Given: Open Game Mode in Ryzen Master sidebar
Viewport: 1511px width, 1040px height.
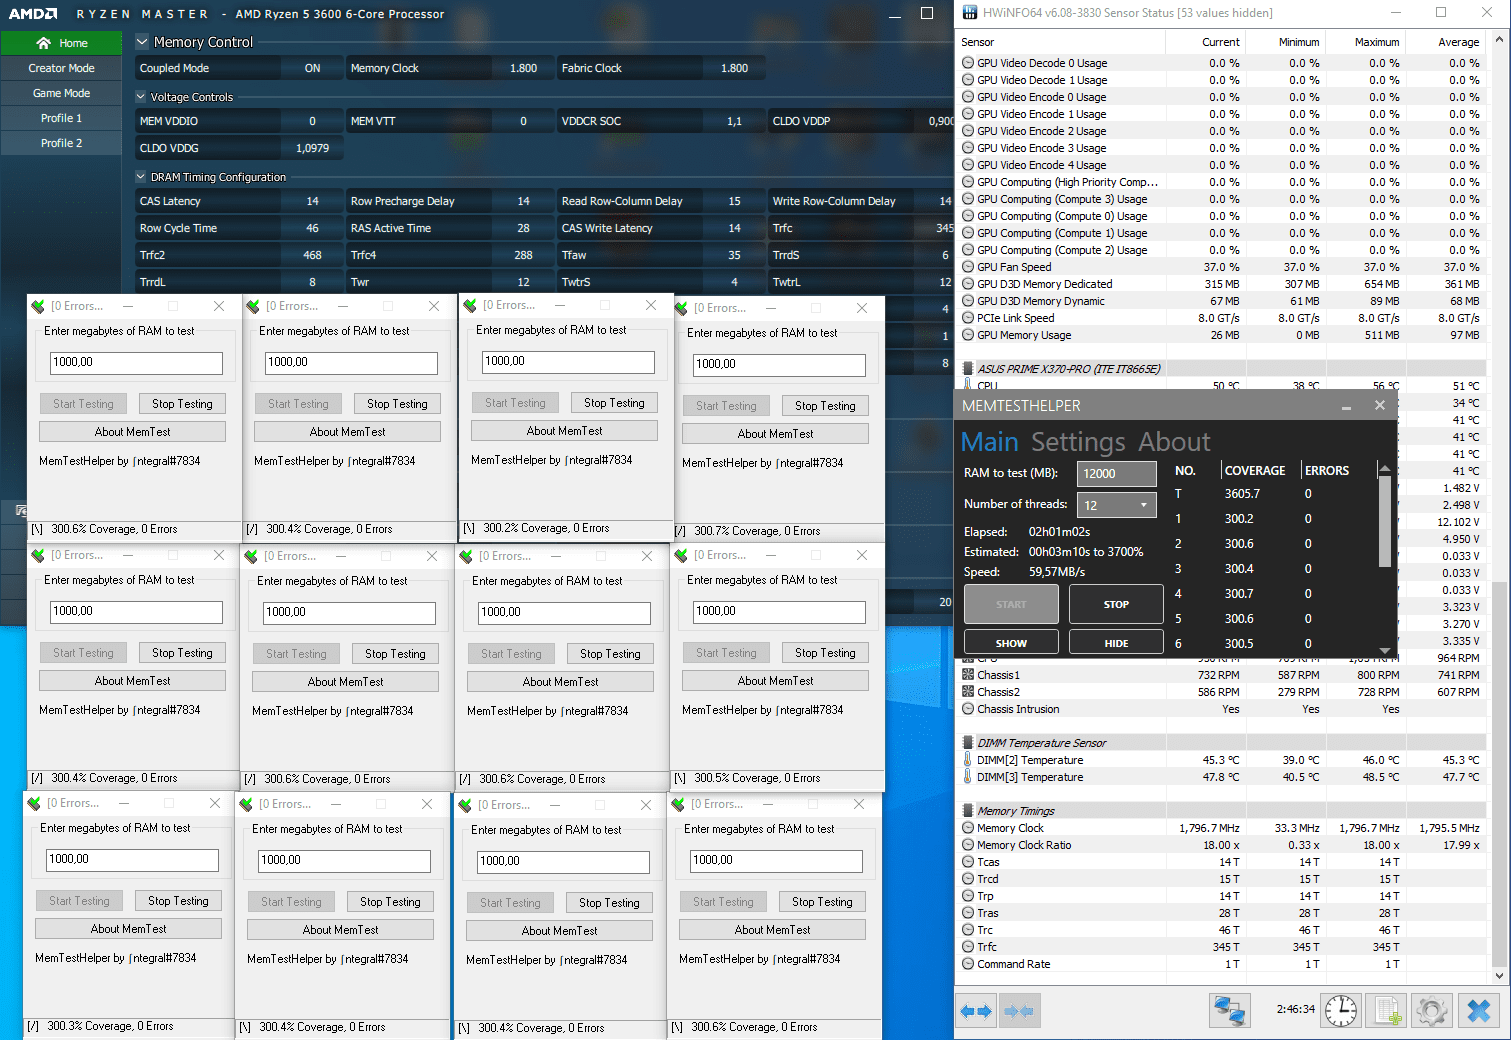Looking at the screenshot, I should pos(61,93).
